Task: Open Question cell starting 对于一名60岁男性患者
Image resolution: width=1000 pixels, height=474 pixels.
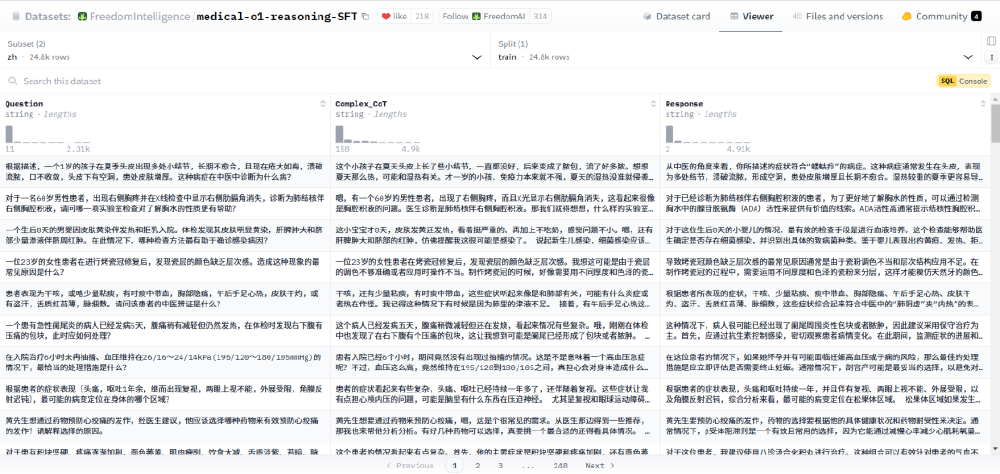Action: pyautogui.click(x=165, y=204)
